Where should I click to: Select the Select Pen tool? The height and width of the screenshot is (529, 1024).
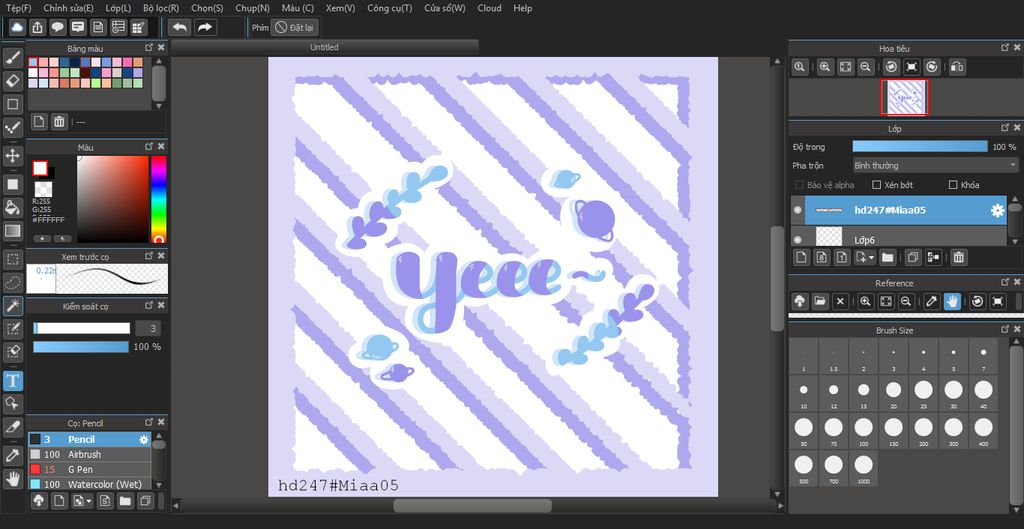(x=13, y=329)
